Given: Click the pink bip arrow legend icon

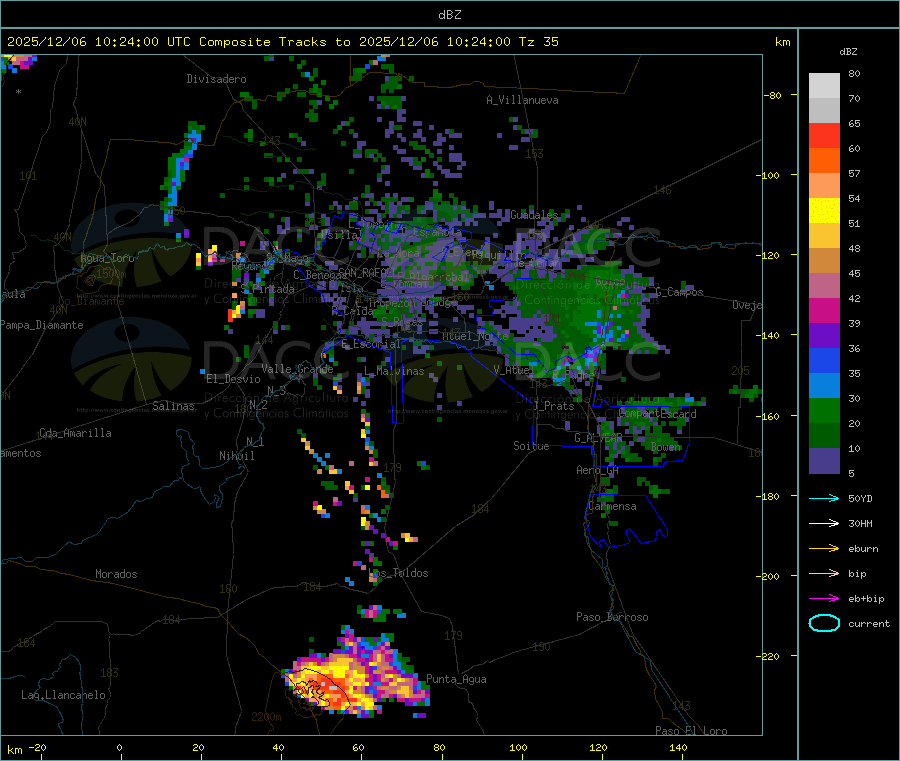Looking at the screenshot, I should pos(824,573).
